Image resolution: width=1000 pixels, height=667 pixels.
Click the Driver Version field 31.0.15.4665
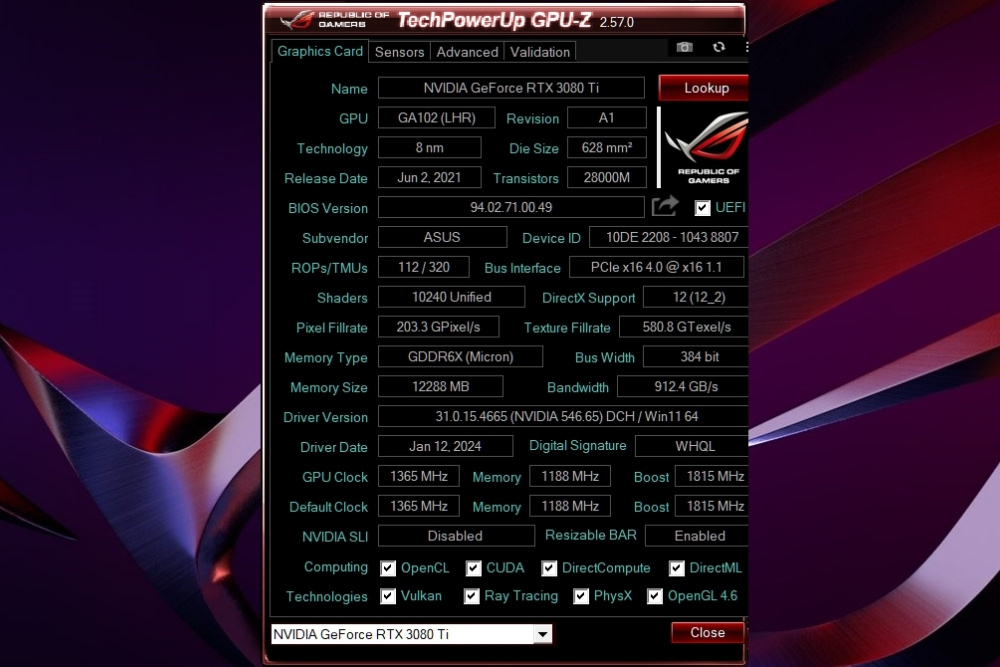click(563, 416)
